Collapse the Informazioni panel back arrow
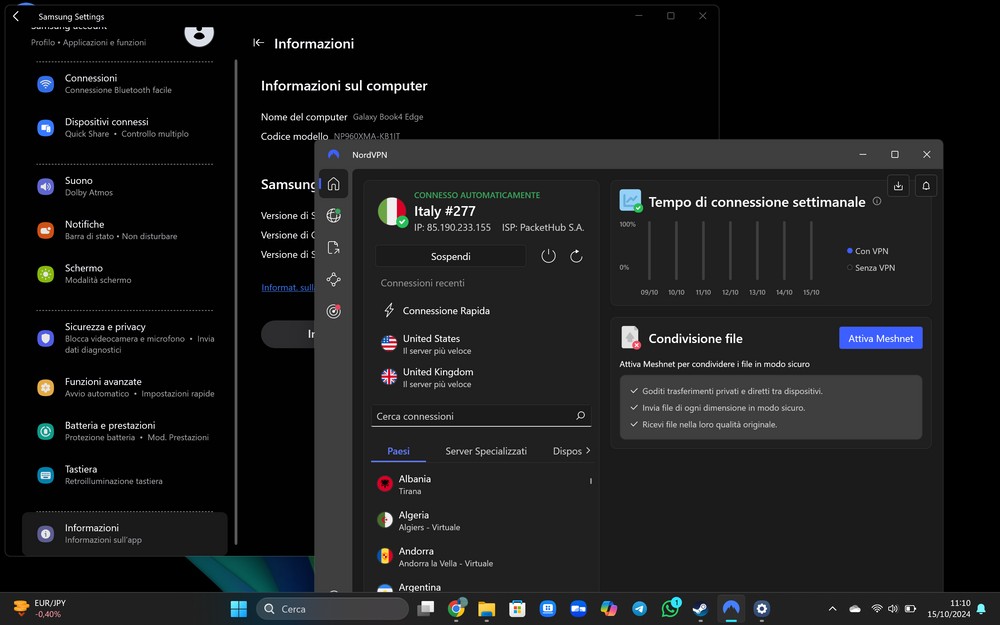 coord(258,43)
